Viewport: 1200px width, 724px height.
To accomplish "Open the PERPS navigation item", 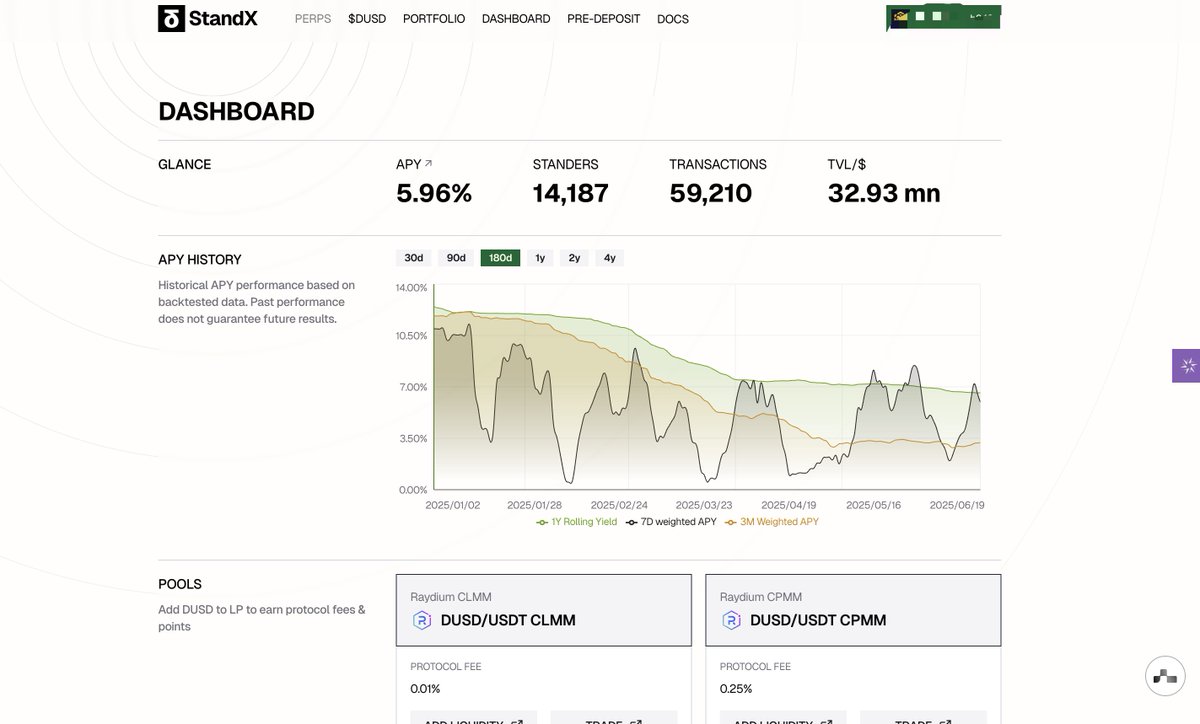I will 313,19.
